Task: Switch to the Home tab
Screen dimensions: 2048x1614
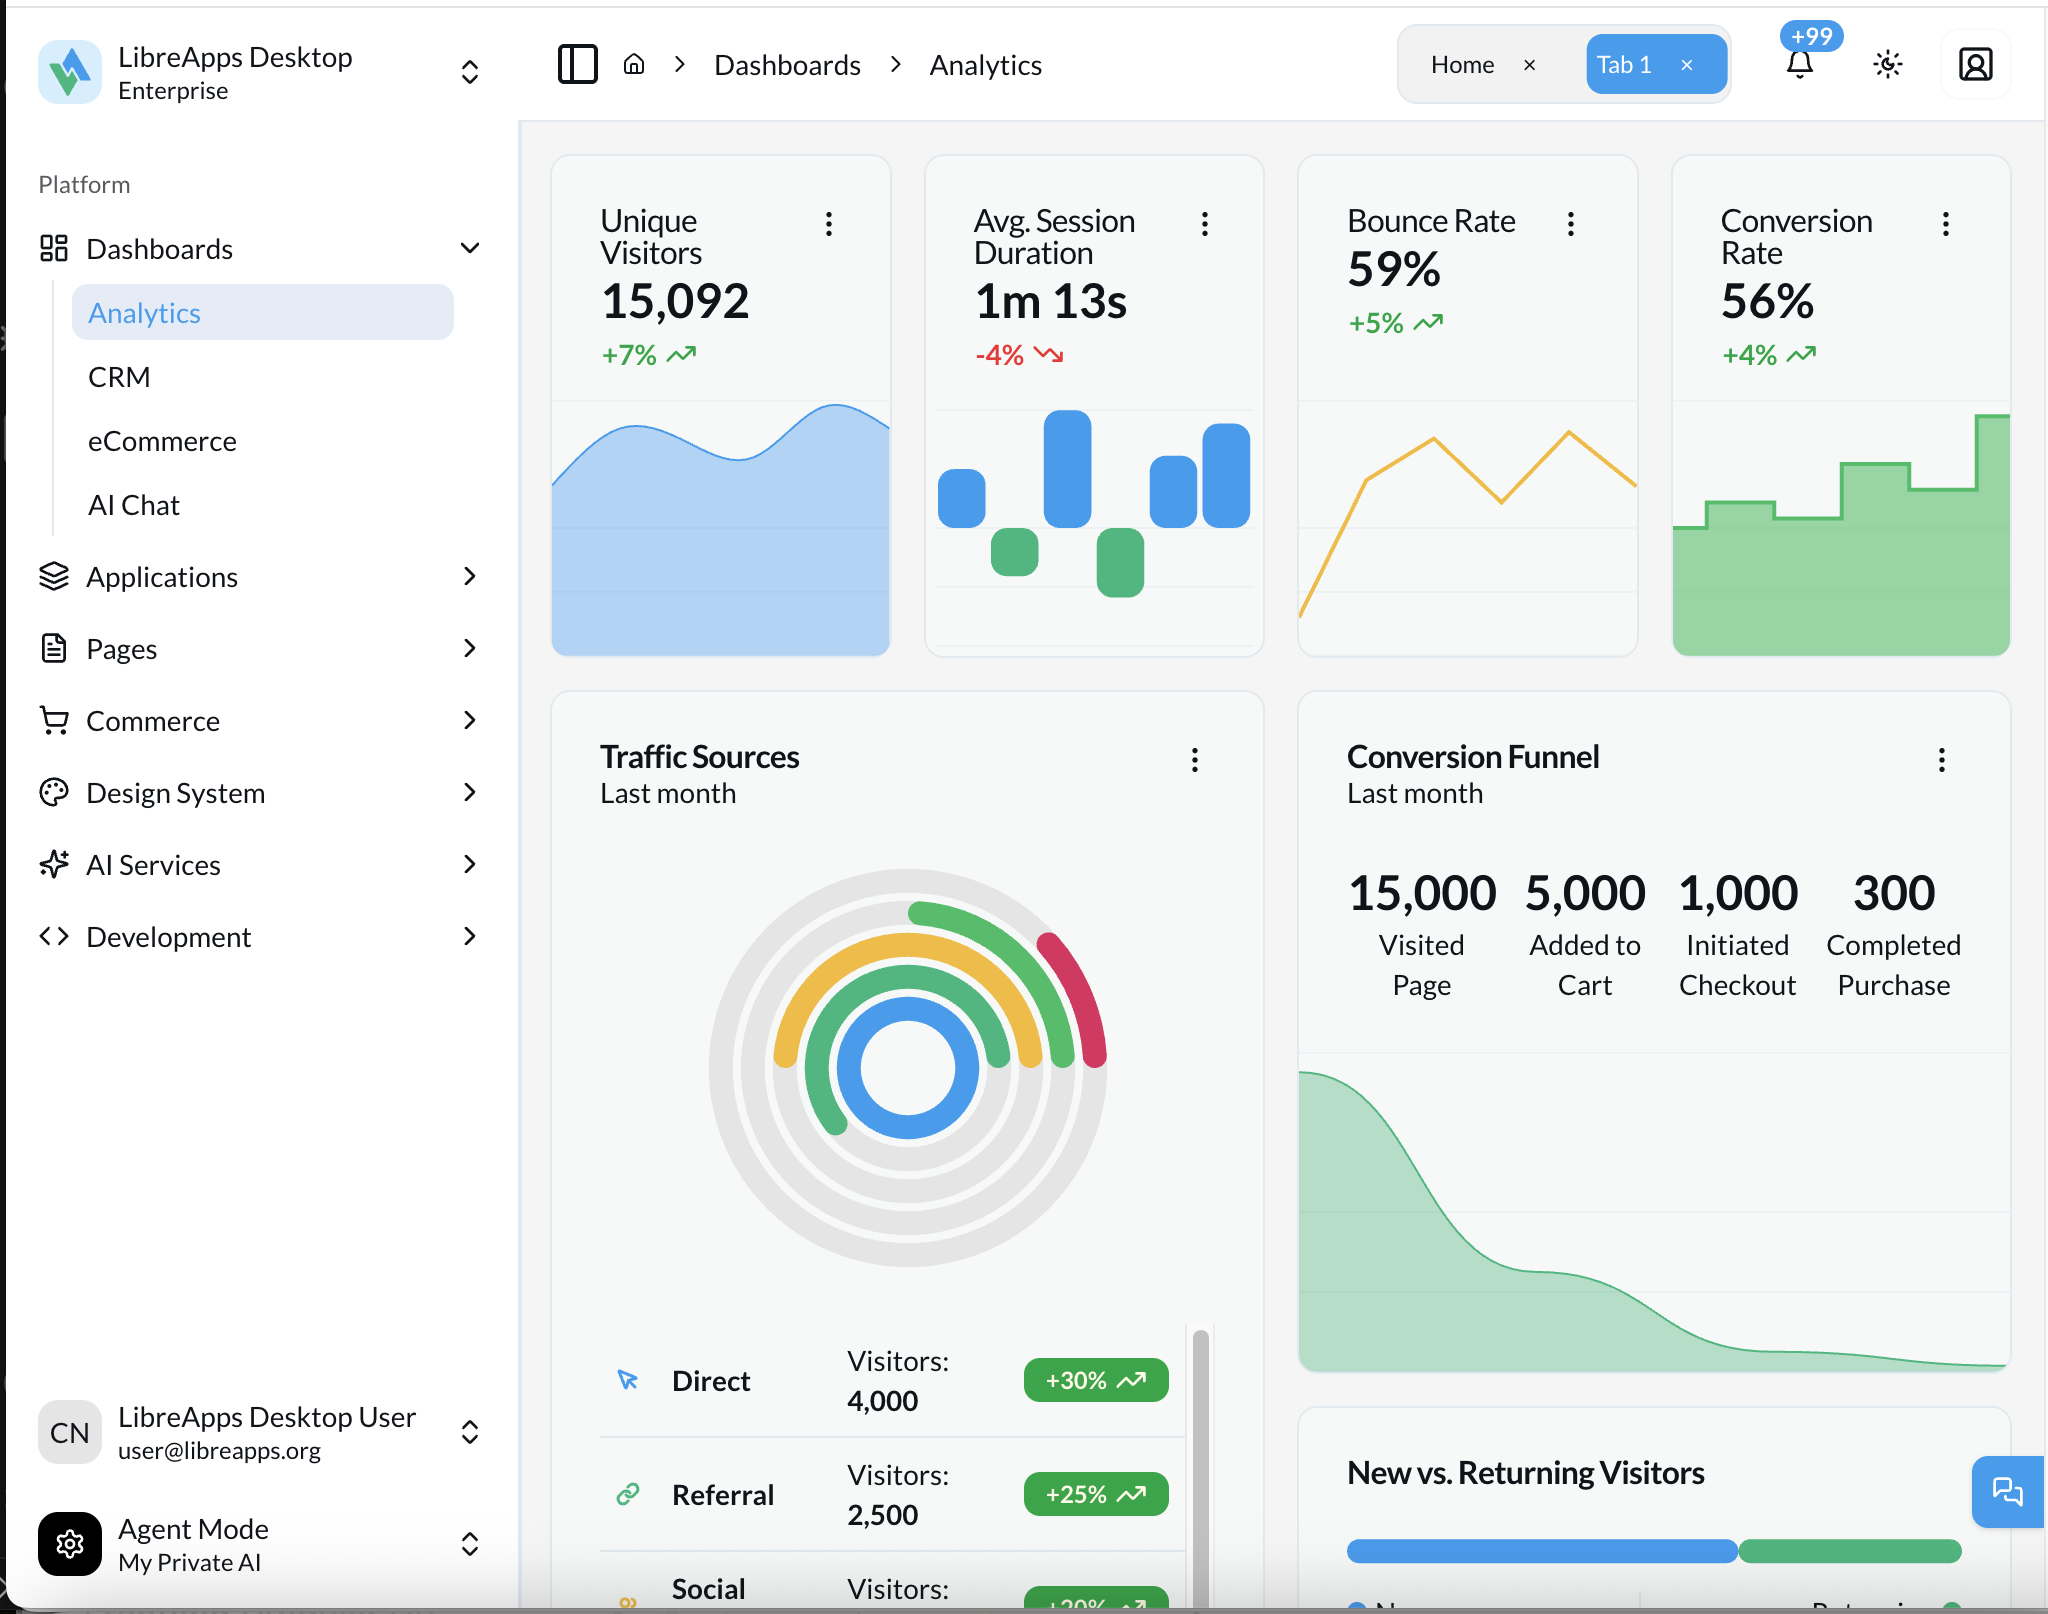Action: [1462, 65]
